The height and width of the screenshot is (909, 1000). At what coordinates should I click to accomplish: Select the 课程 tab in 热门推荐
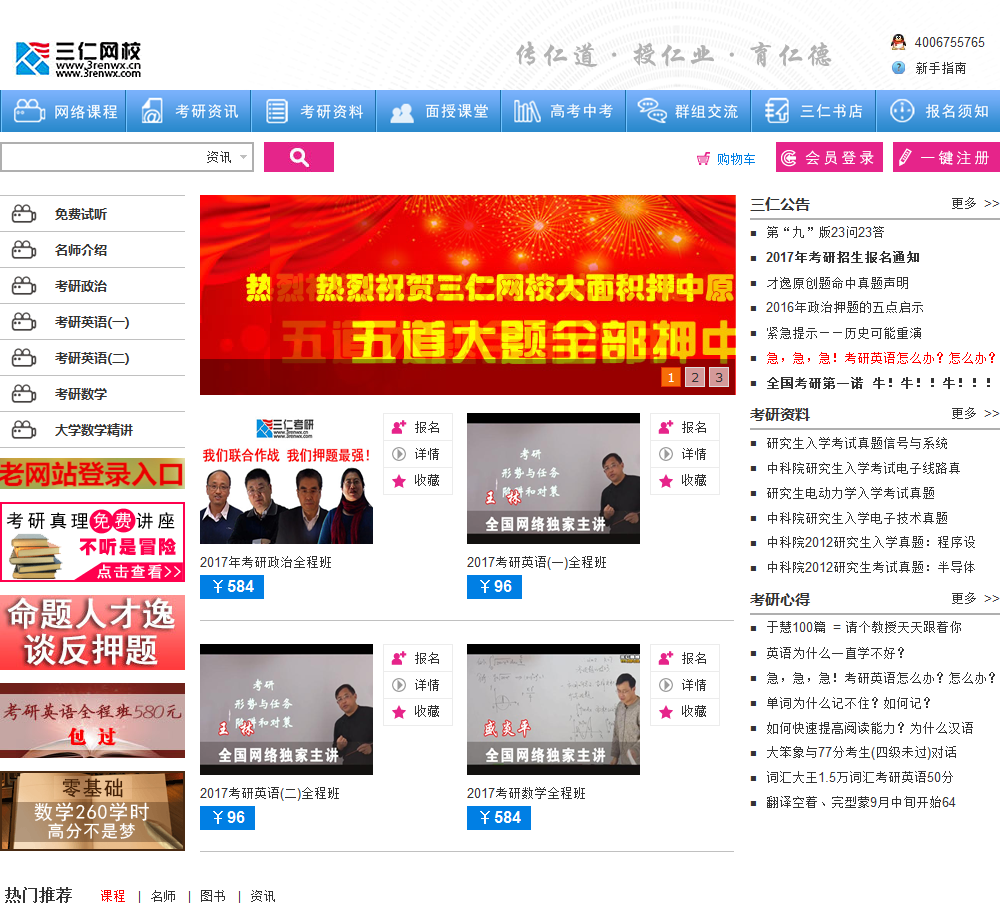(x=113, y=896)
